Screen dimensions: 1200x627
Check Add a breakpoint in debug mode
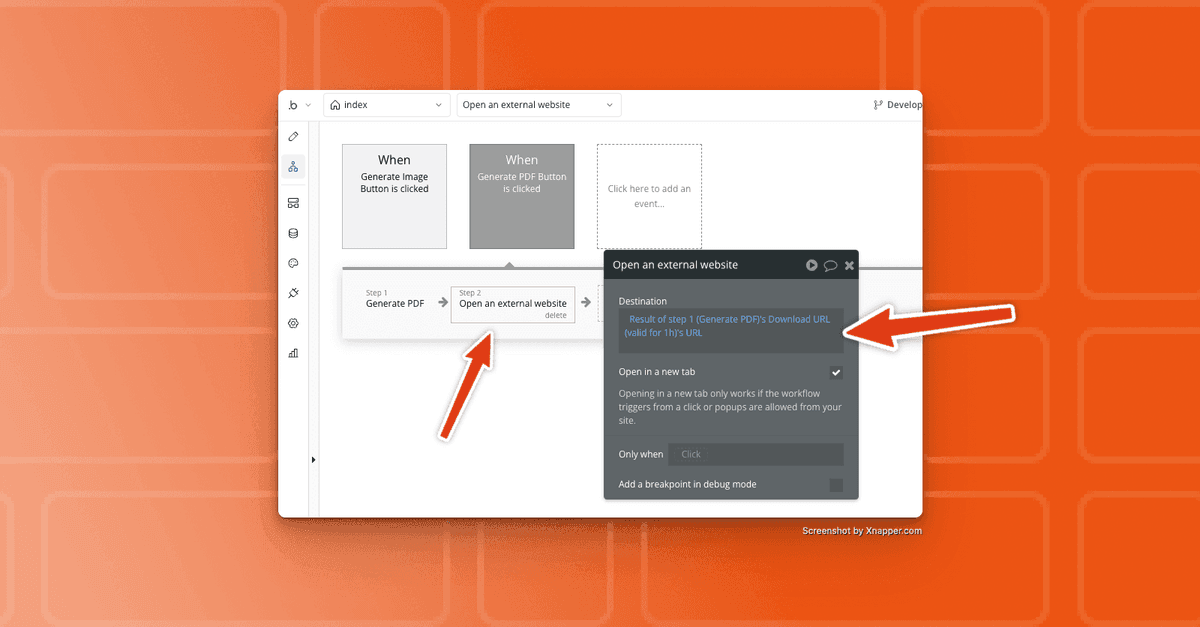coord(836,484)
